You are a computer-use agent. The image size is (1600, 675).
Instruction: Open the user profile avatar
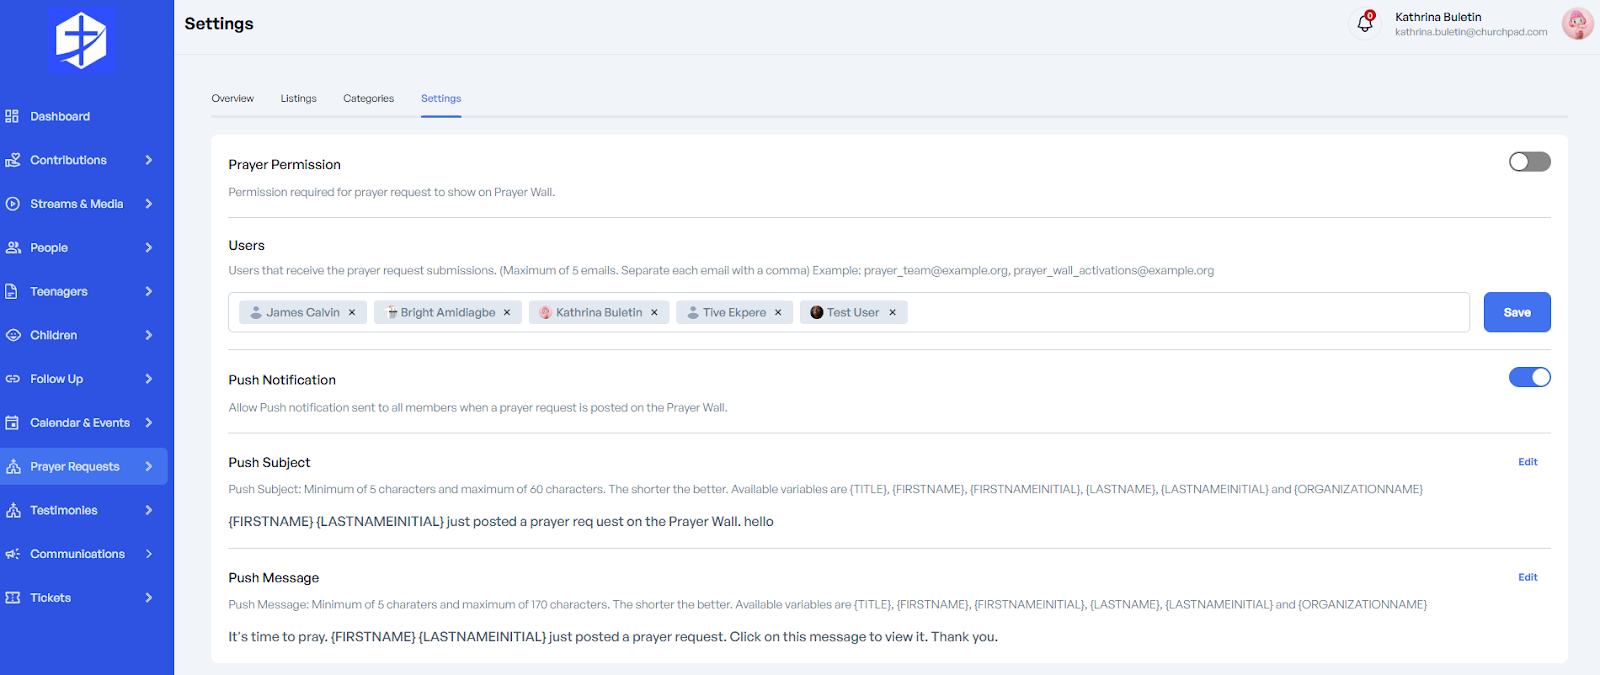pos(1577,24)
